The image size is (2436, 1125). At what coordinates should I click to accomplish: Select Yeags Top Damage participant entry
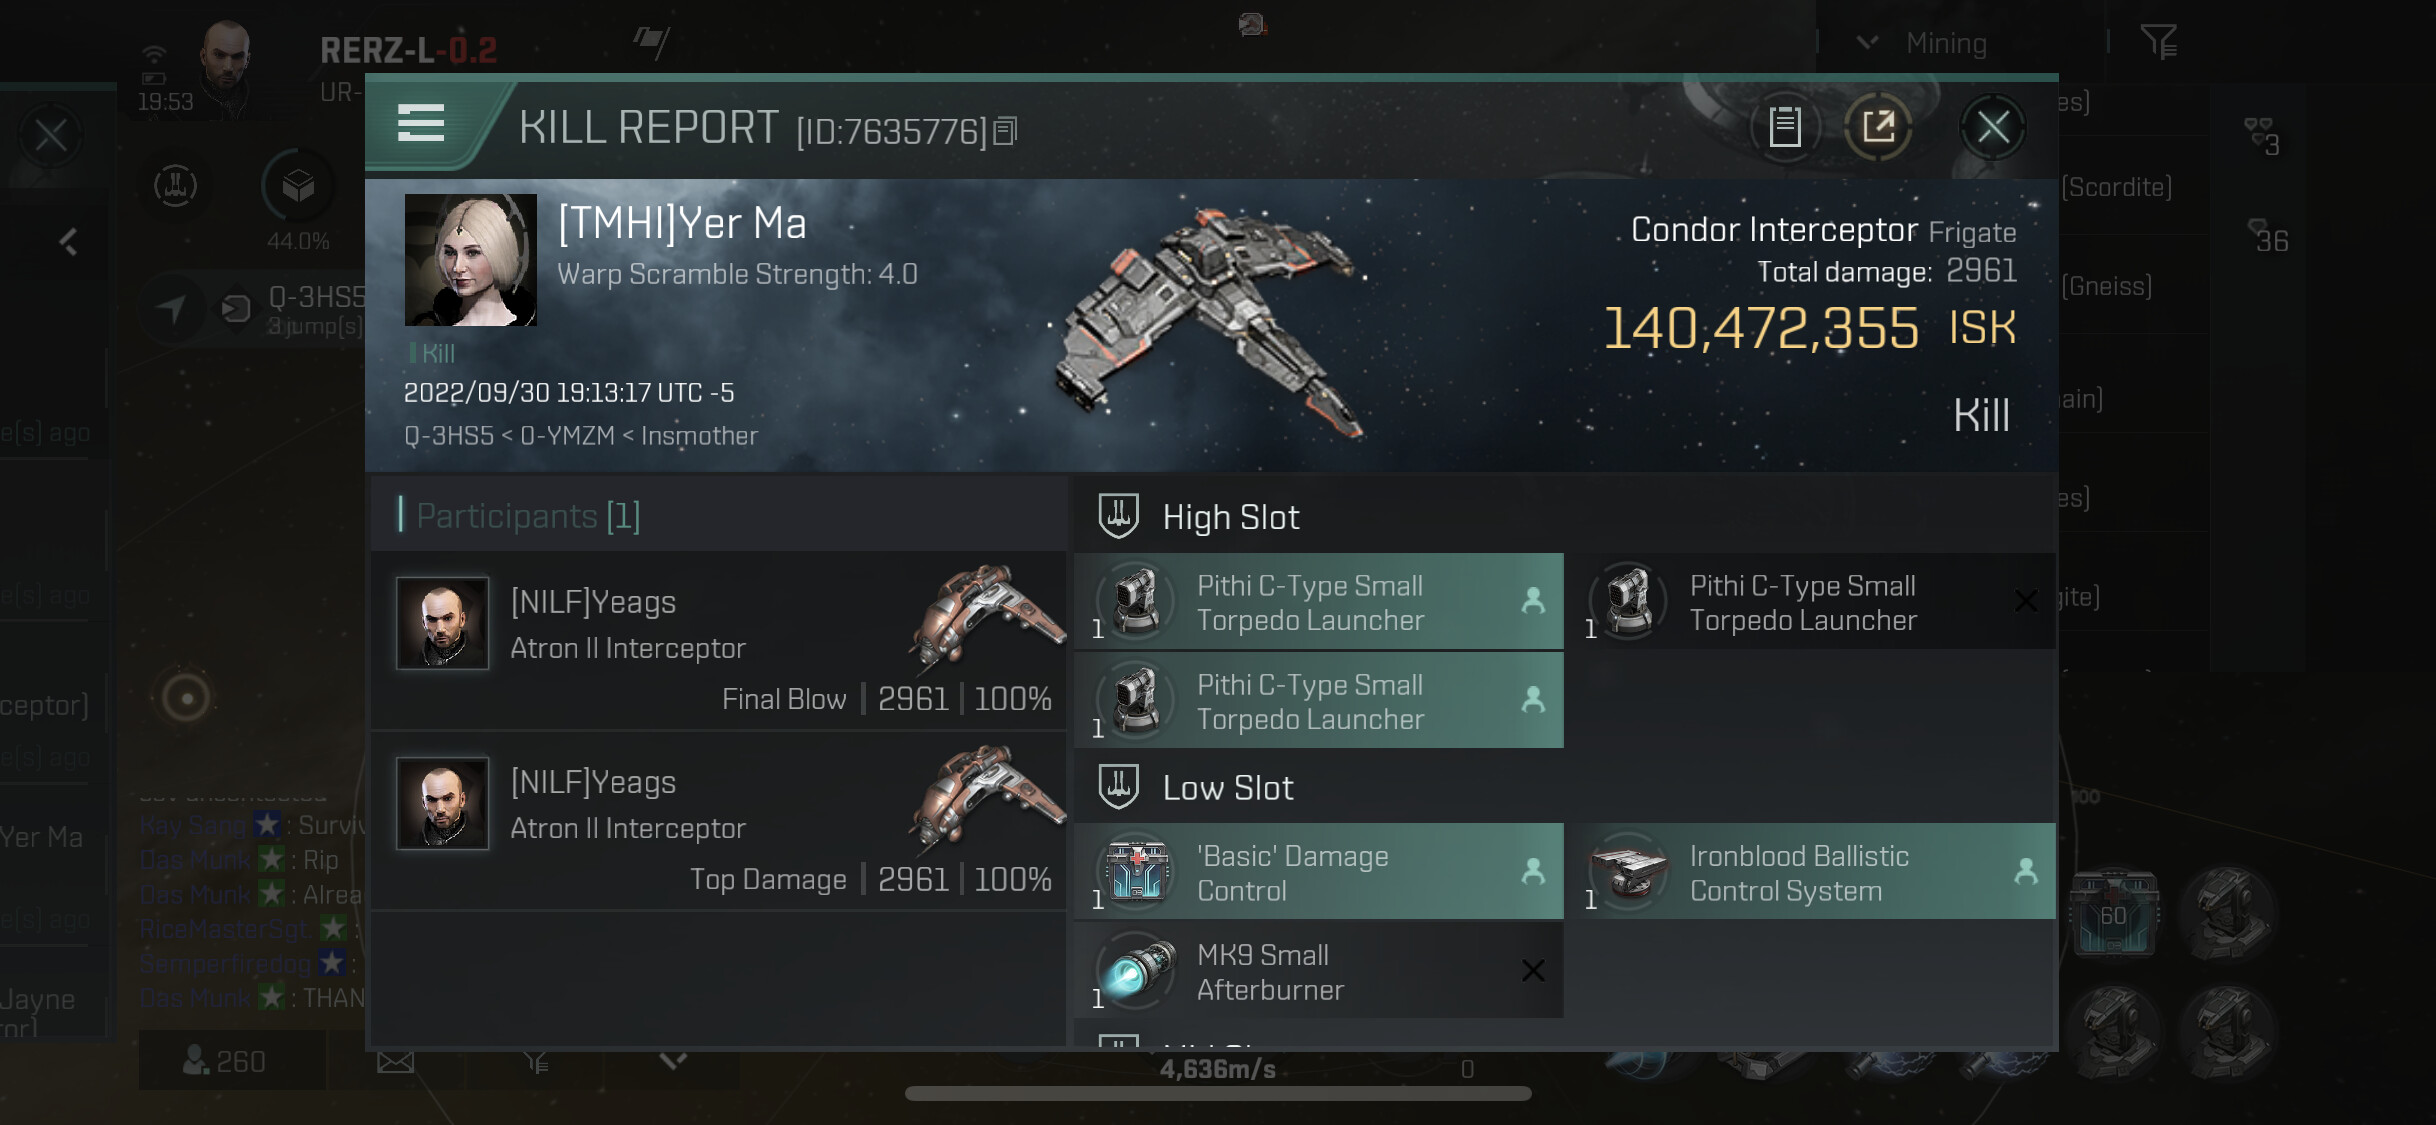718,821
